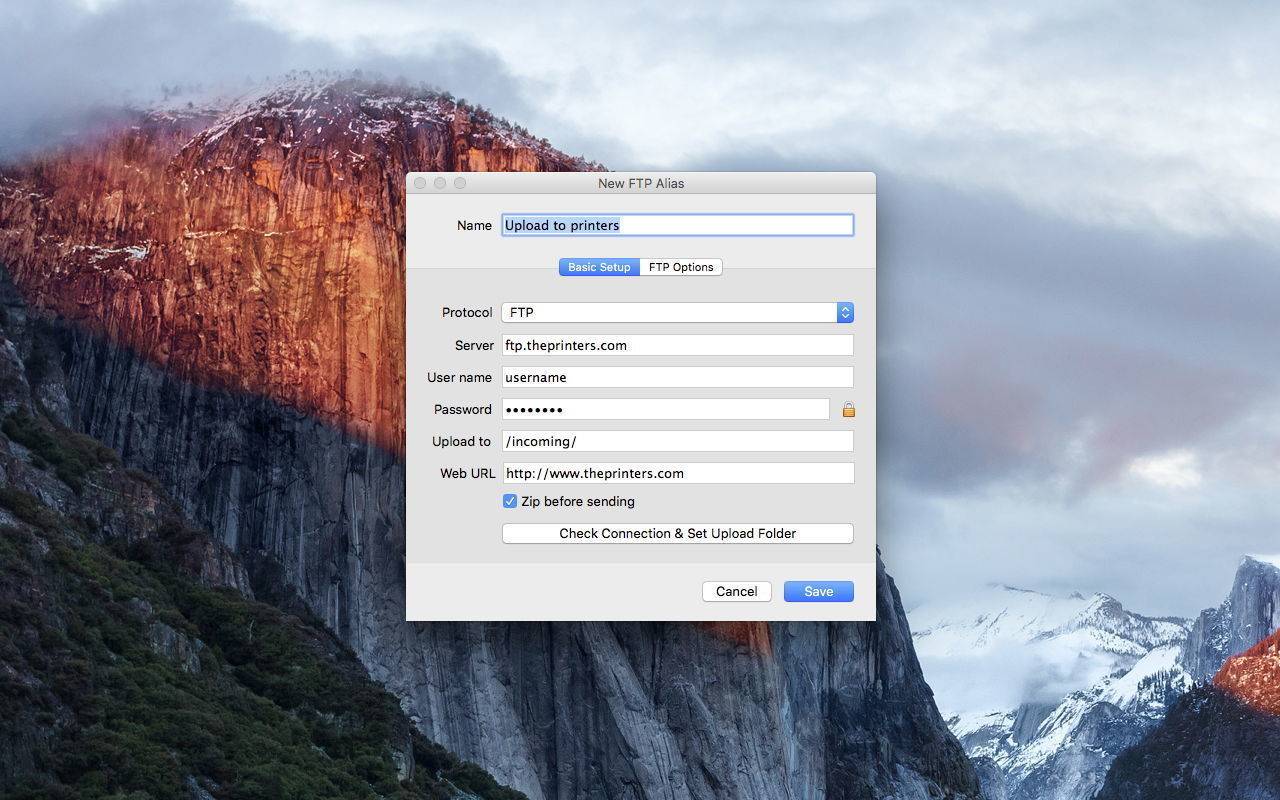Uncheck the Zip before sending checkbox
The image size is (1280, 800).
point(510,501)
